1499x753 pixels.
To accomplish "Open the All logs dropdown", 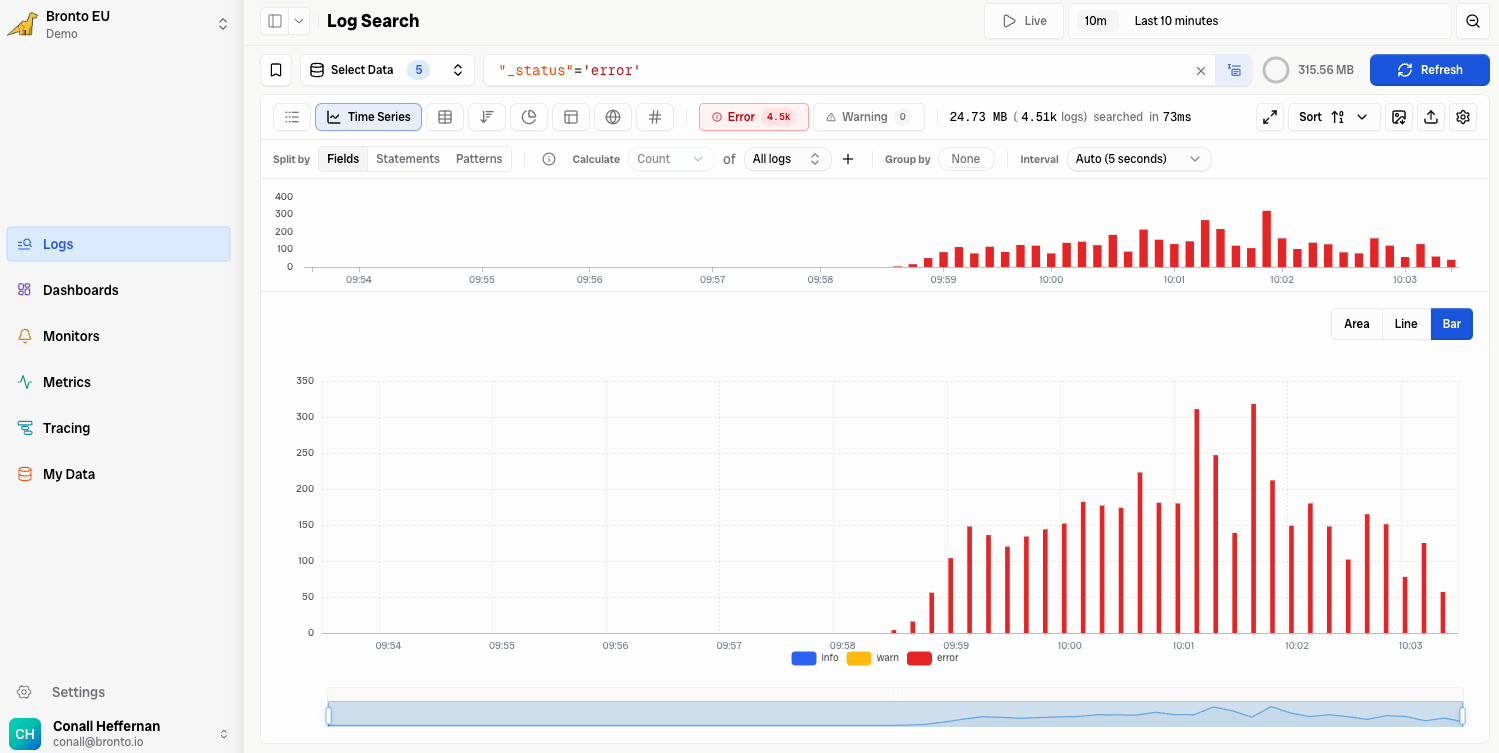I will click(787, 159).
